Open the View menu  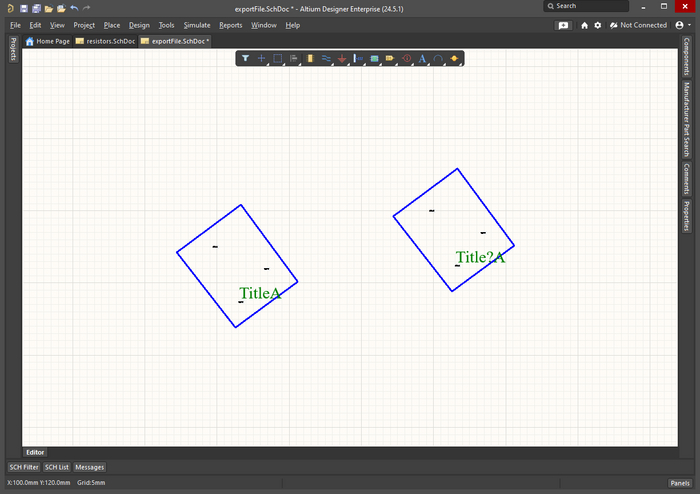click(57, 25)
